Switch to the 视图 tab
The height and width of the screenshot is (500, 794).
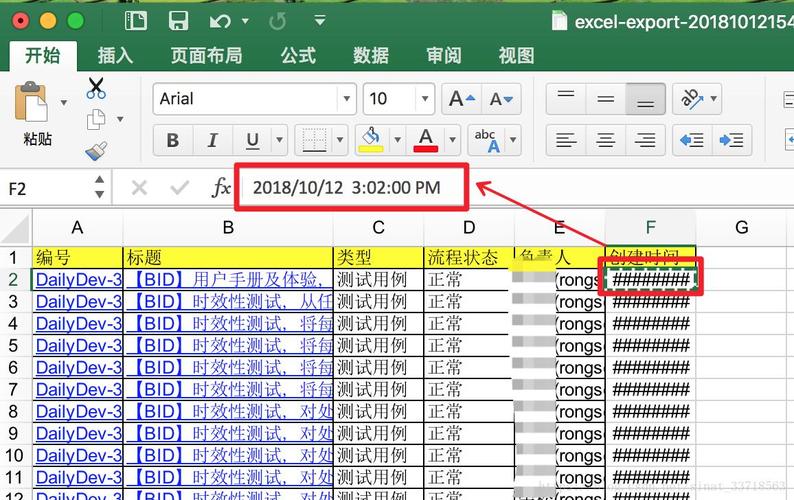(x=516, y=56)
